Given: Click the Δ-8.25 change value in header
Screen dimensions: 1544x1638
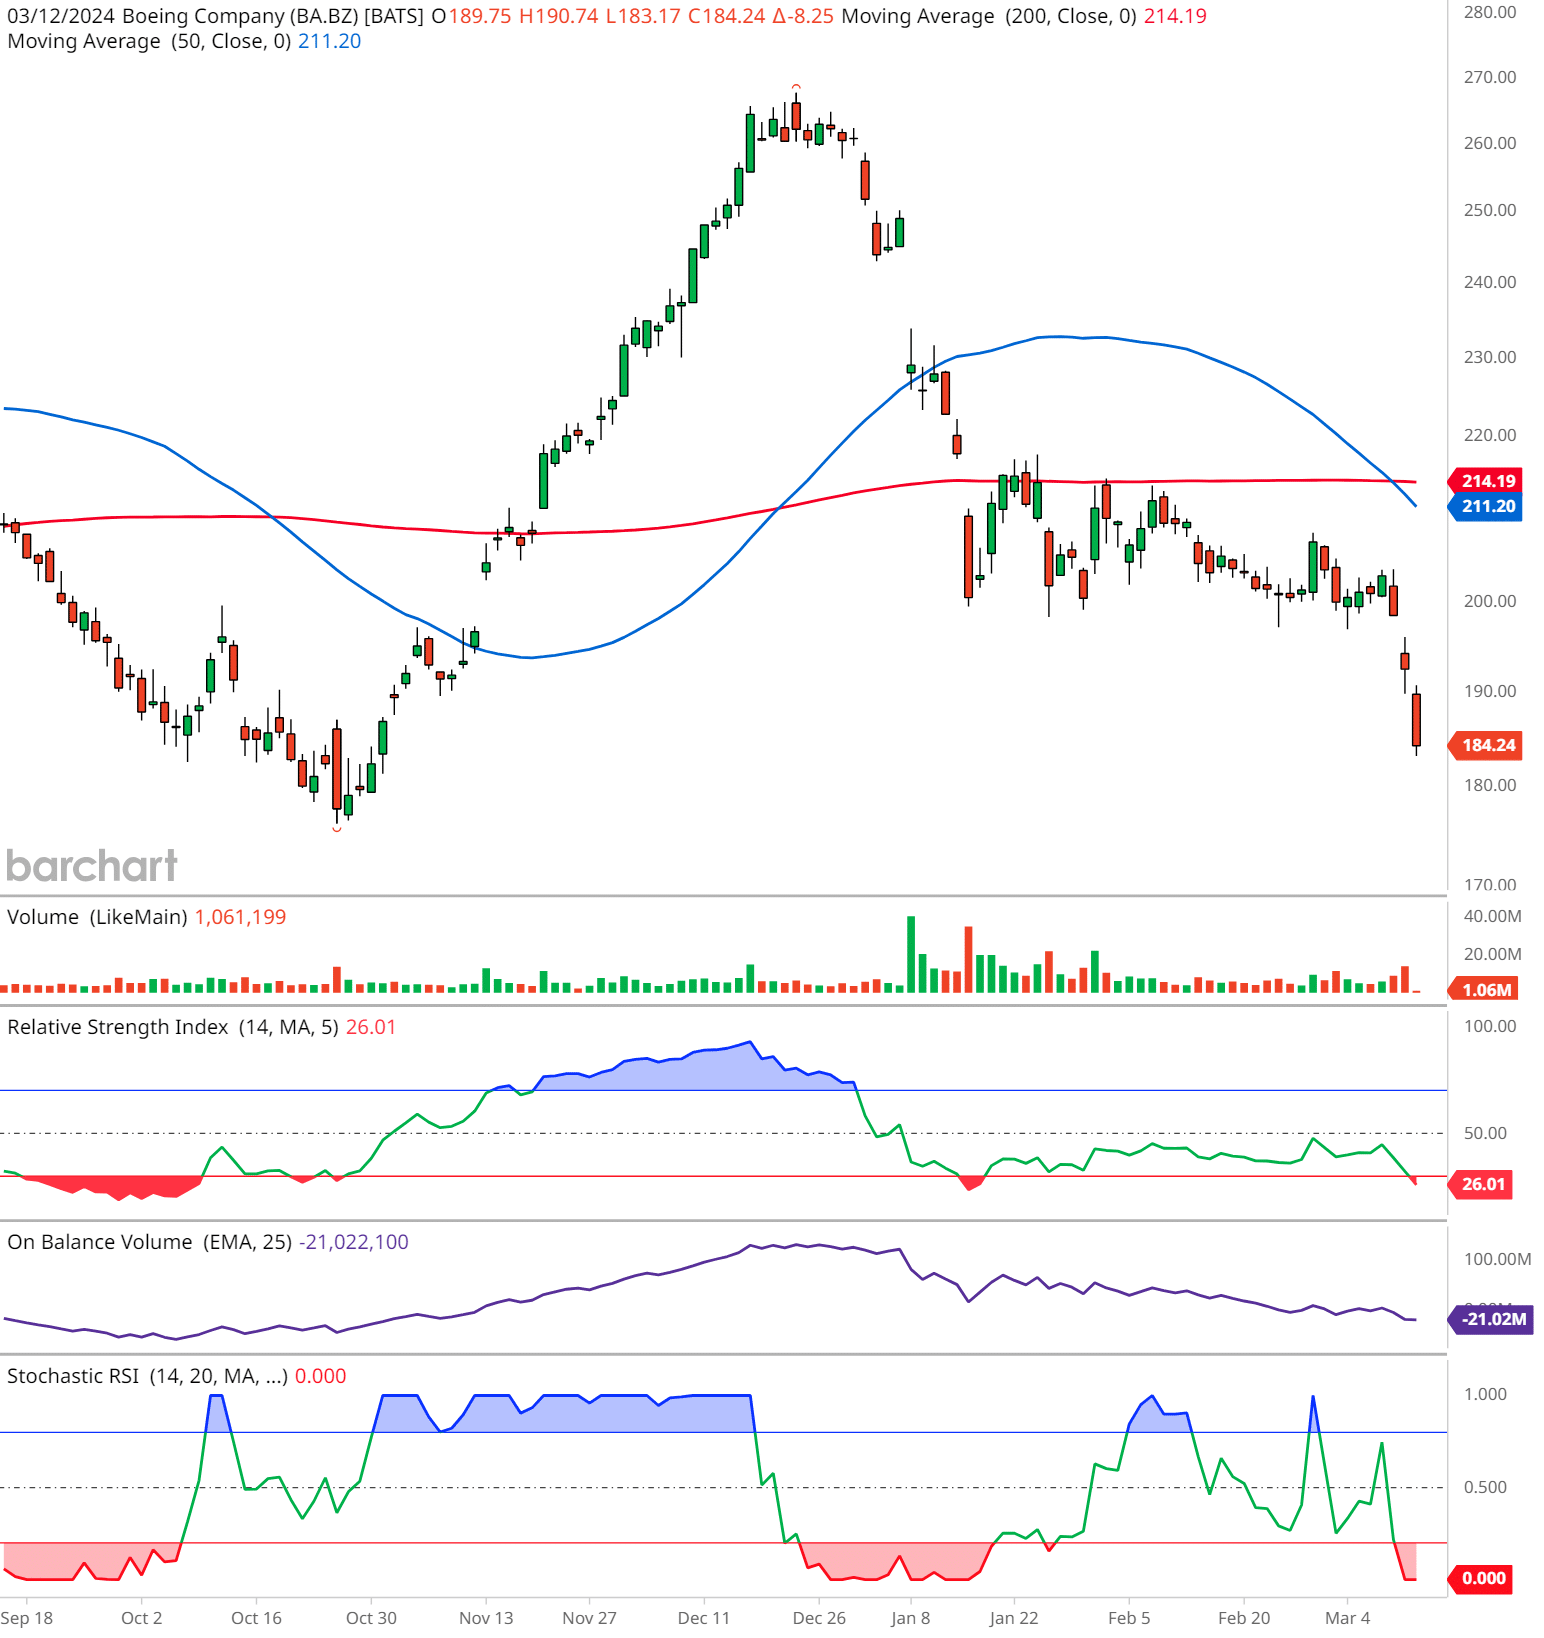Looking at the screenshot, I should point(803,16).
